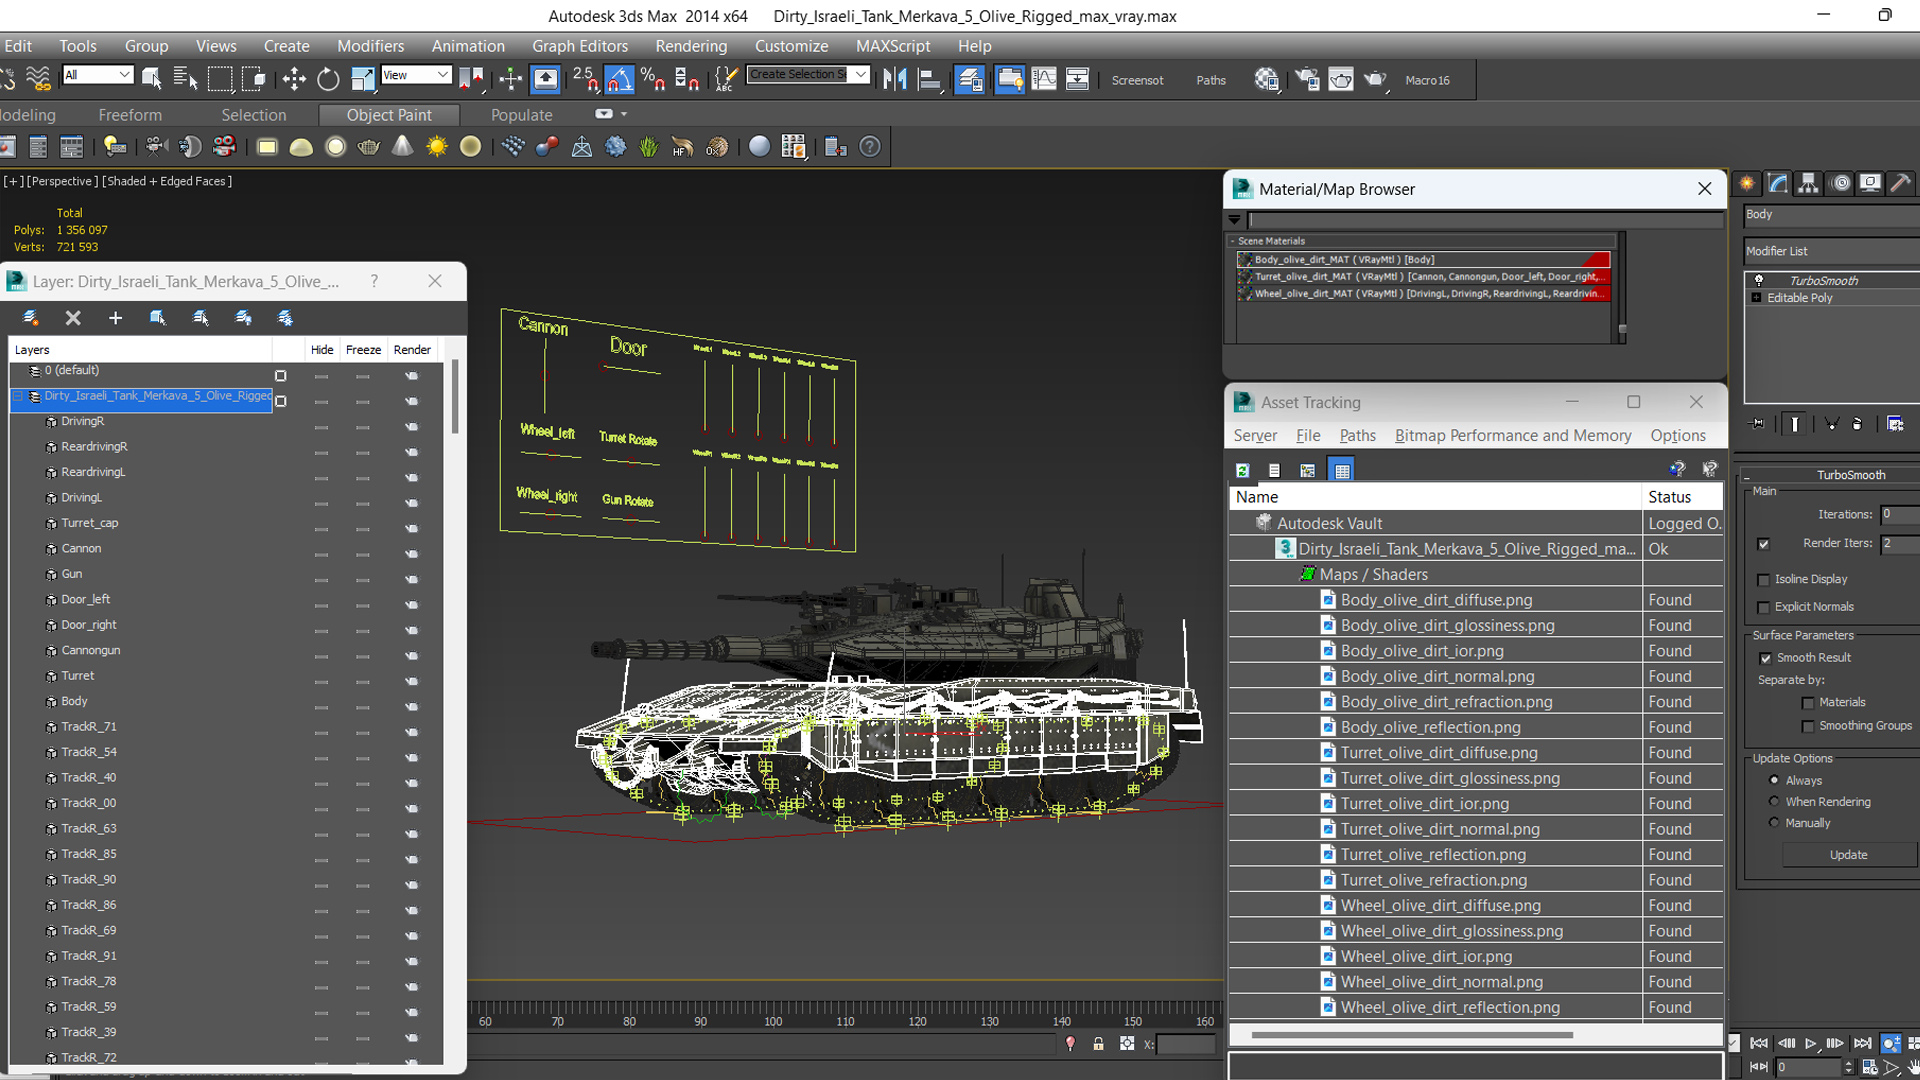Click the Iterations value field
1920x1080 pixels.
click(x=1900, y=514)
